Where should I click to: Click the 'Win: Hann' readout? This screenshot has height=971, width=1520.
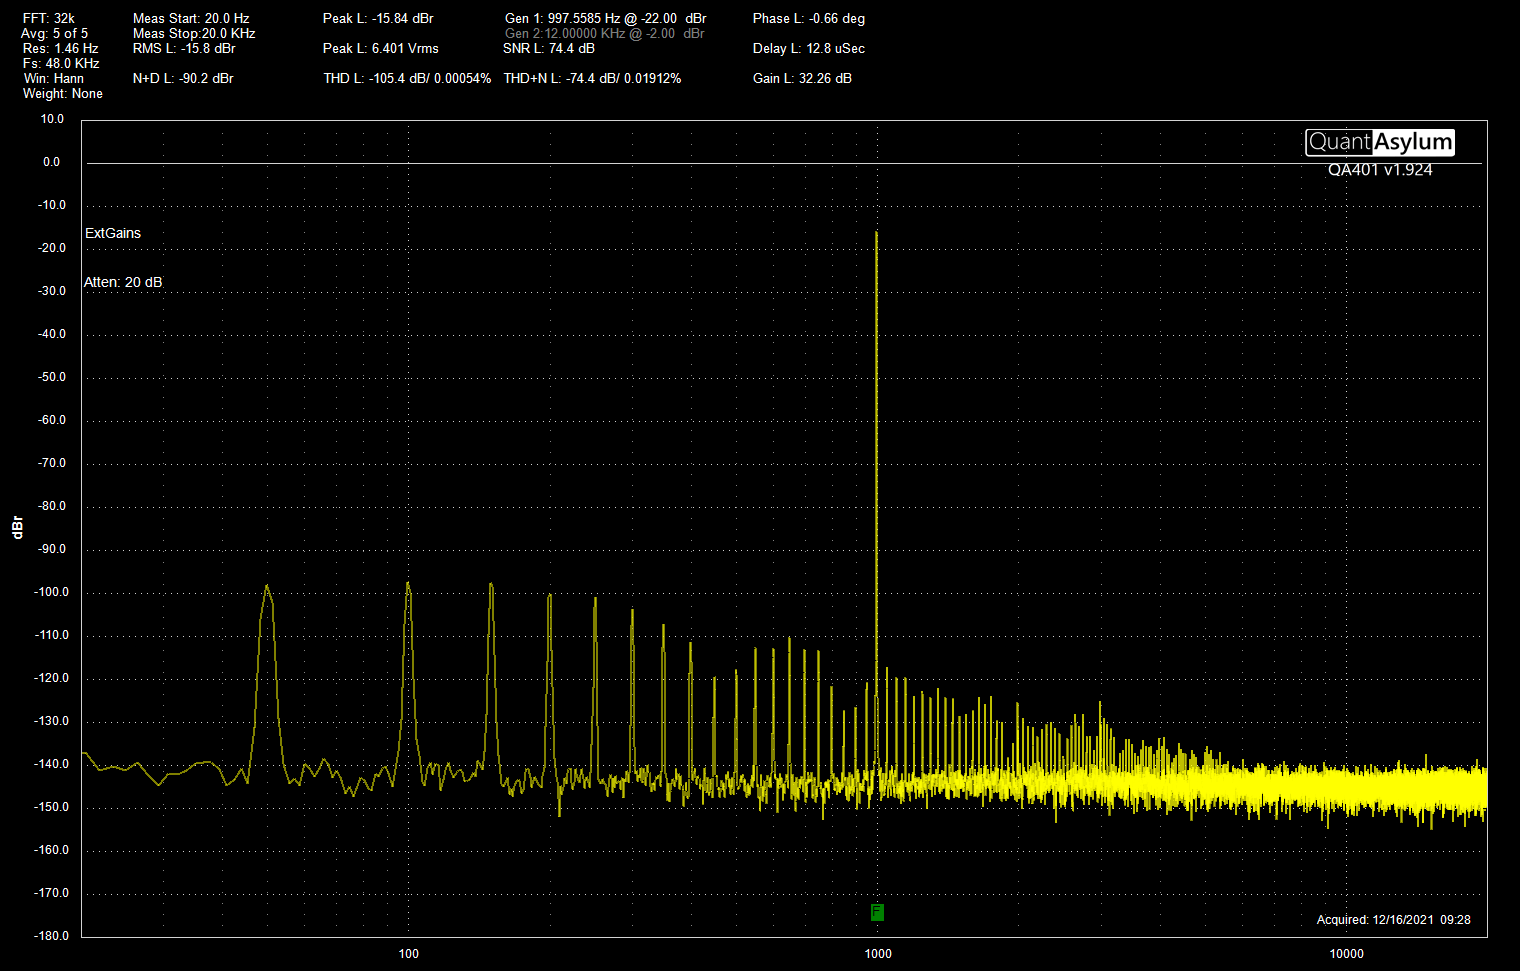54,78
